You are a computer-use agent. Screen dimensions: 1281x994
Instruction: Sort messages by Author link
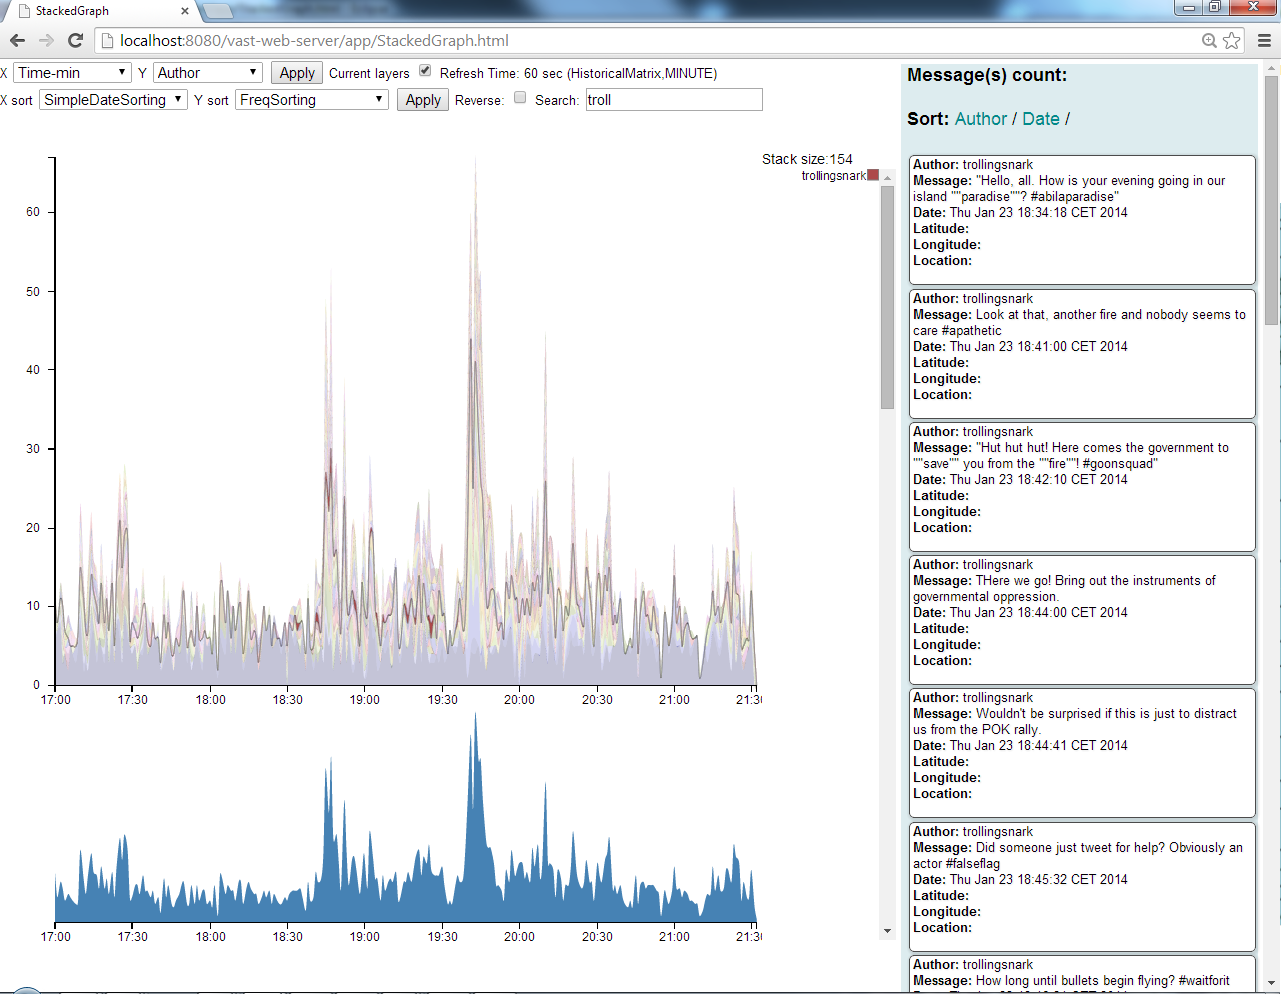click(x=981, y=119)
